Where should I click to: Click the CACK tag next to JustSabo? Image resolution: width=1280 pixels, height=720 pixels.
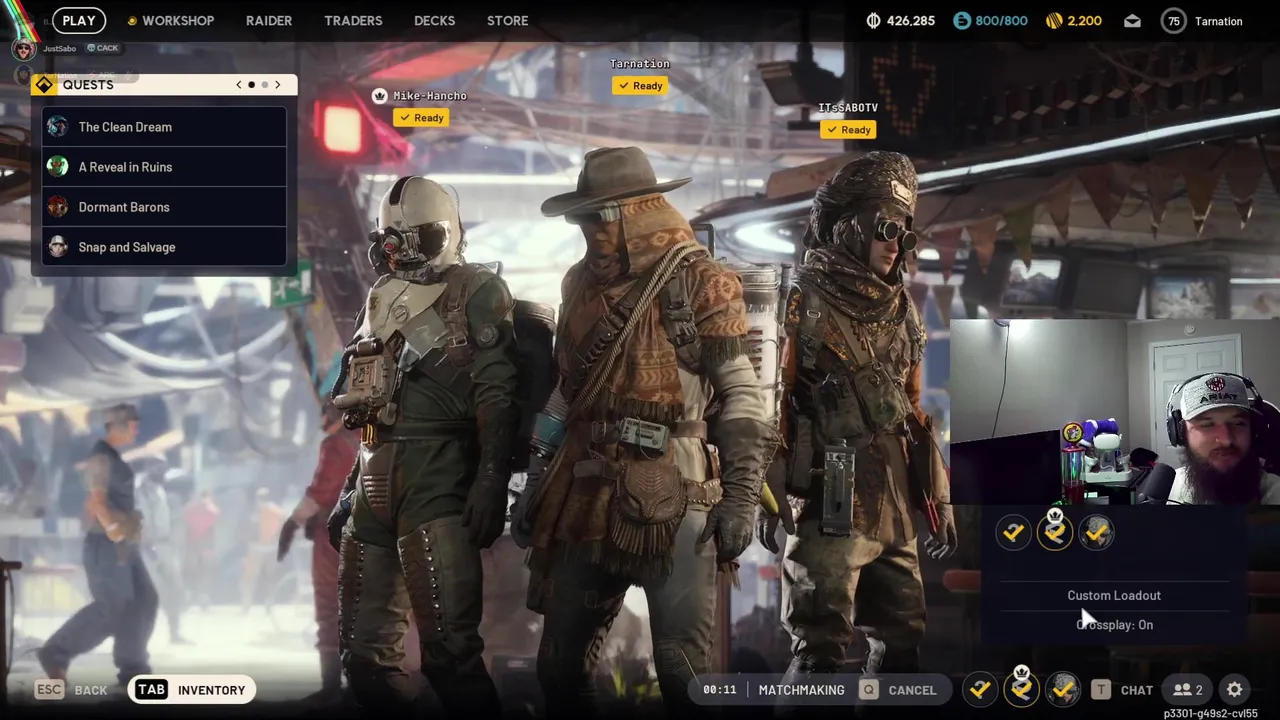[102, 48]
